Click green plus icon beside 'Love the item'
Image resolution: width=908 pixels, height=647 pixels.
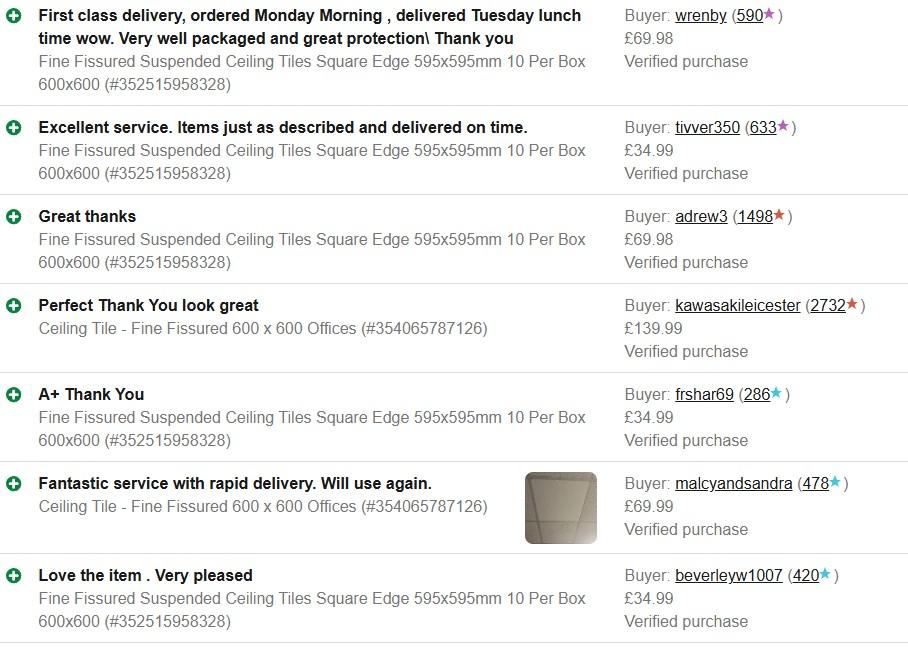(x=13, y=576)
